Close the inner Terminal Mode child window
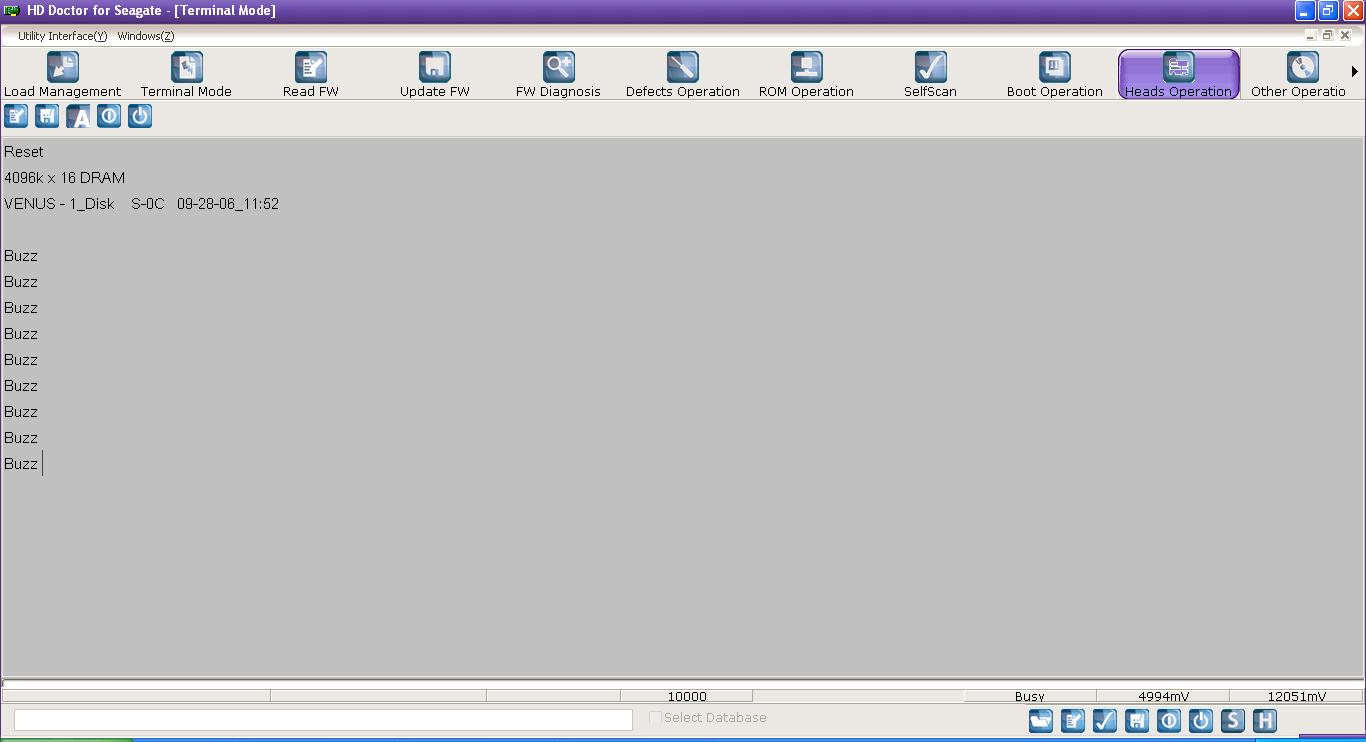The height and width of the screenshot is (742, 1366). 1345,35
